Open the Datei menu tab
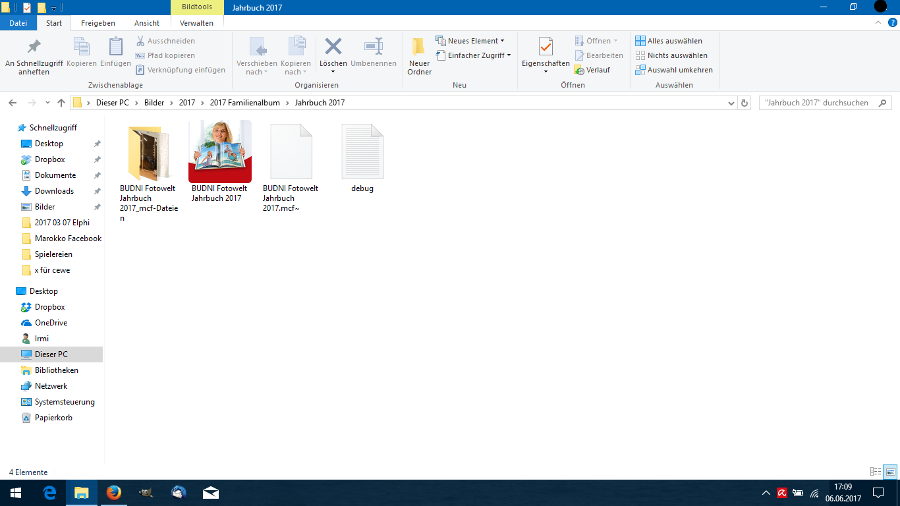The height and width of the screenshot is (506, 900). 18,23
